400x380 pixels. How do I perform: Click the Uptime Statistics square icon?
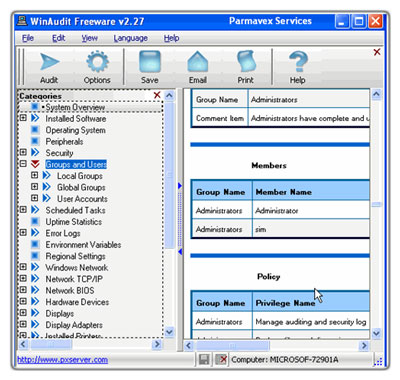pos(35,221)
